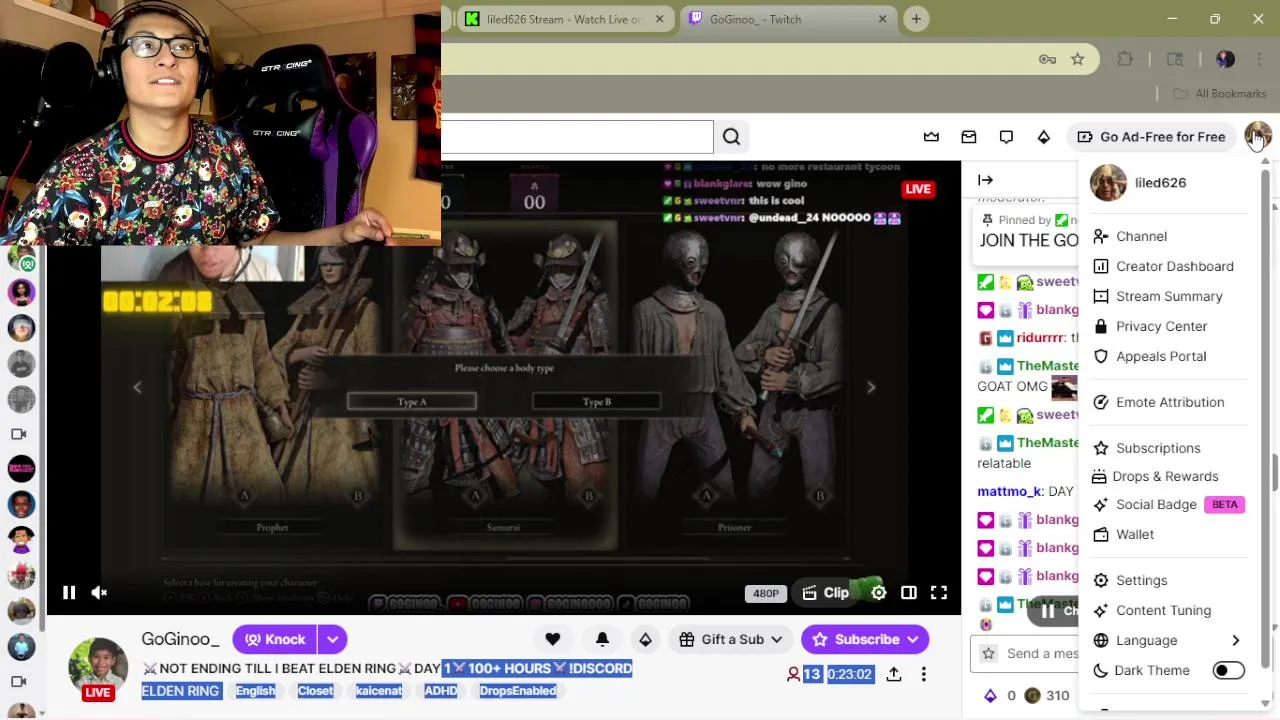Follow channel with the heart icon
The height and width of the screenshot is (720, 1280).
click(552, 639)
